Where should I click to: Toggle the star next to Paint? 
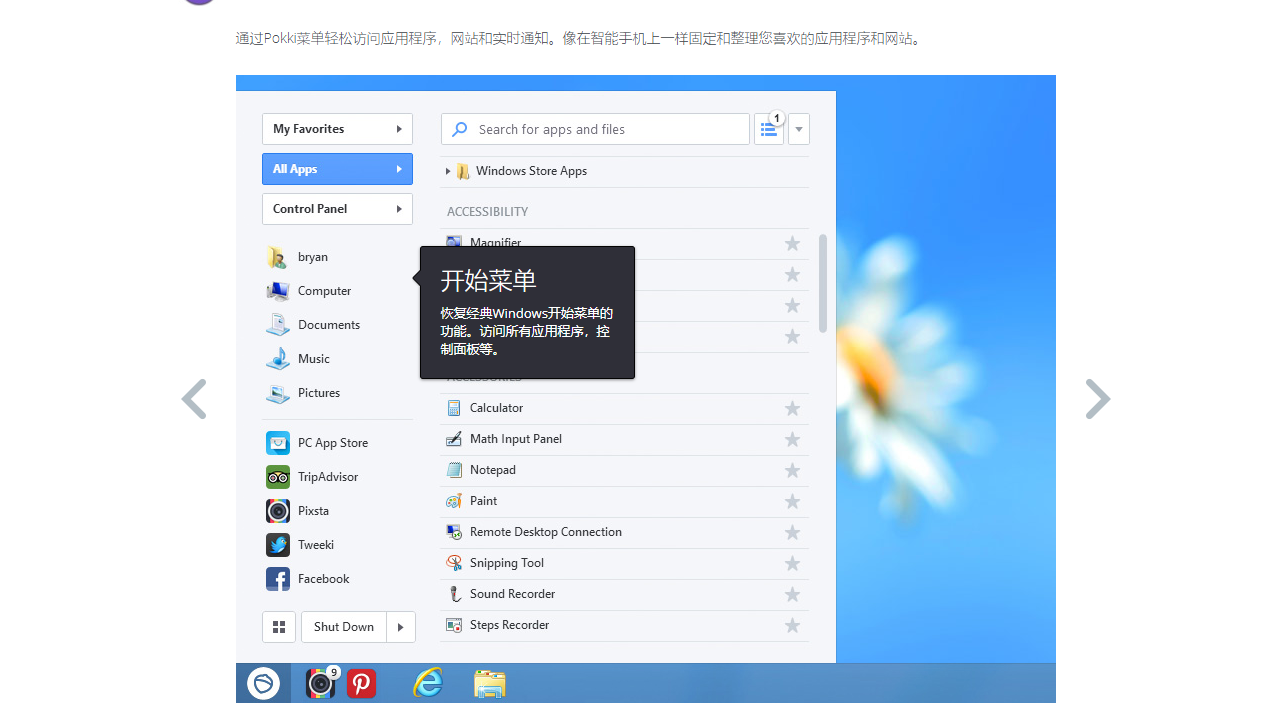click(792, 501)
